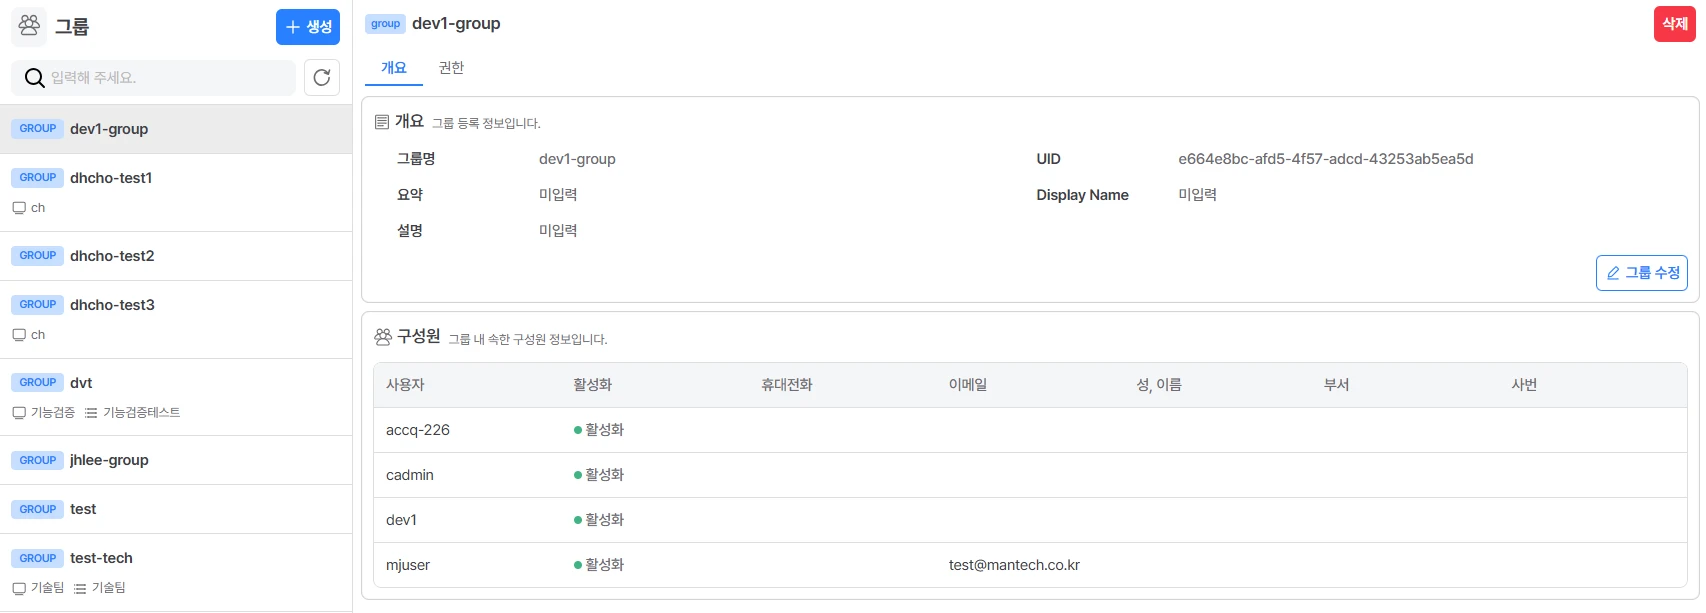Click the small group badge beside dev1-group header
The width and height of the screenshot is (1706, 613).
coord(385,24)
